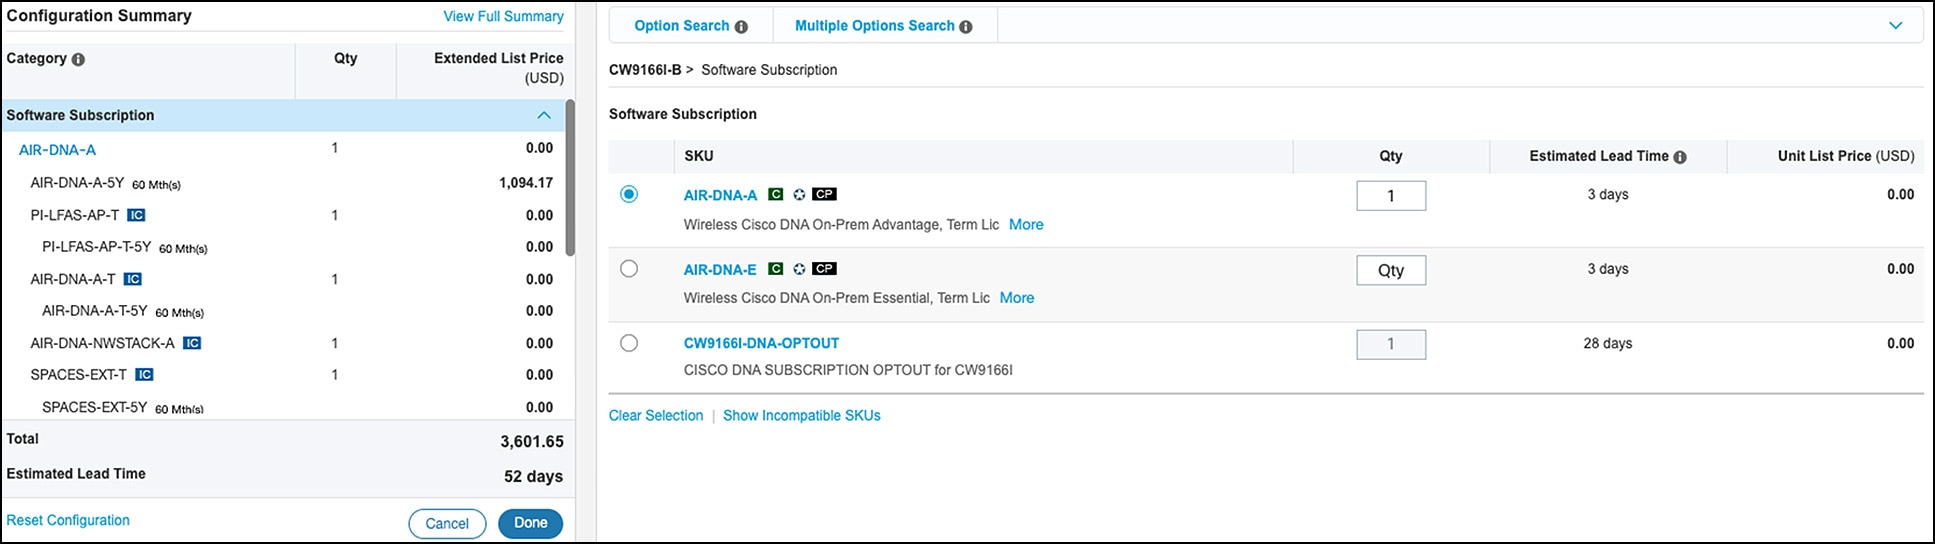The height and width of the screenshot is (544, 1935).
Task: Click the Estimated Lead Time info icon
Action: coord(1680,157)
